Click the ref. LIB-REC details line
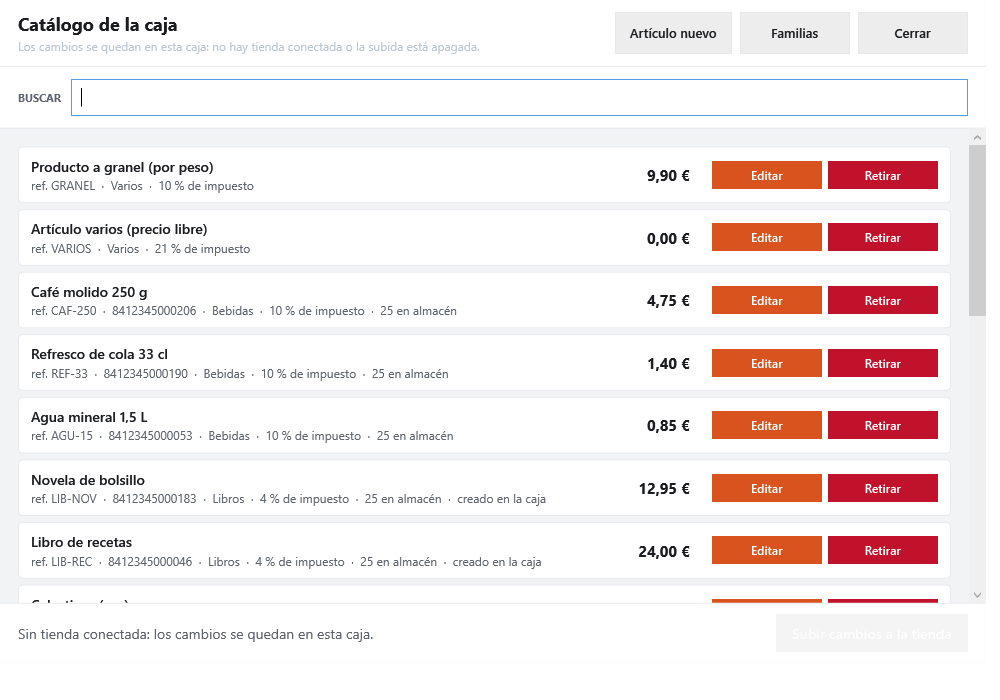 [286, 562]
